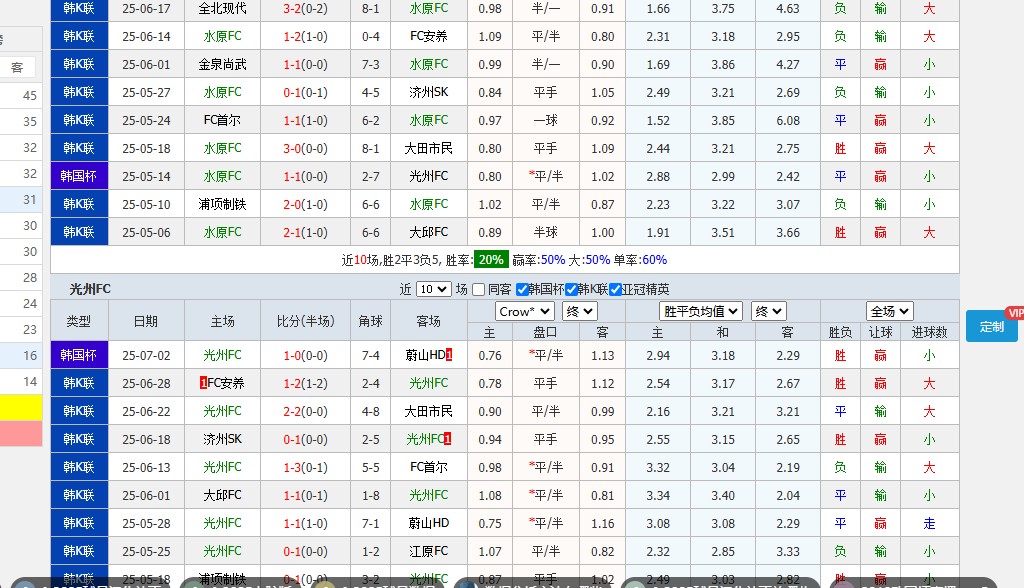Click the 进球数 column header
The image size is (1024, 588).
point(929,333)
